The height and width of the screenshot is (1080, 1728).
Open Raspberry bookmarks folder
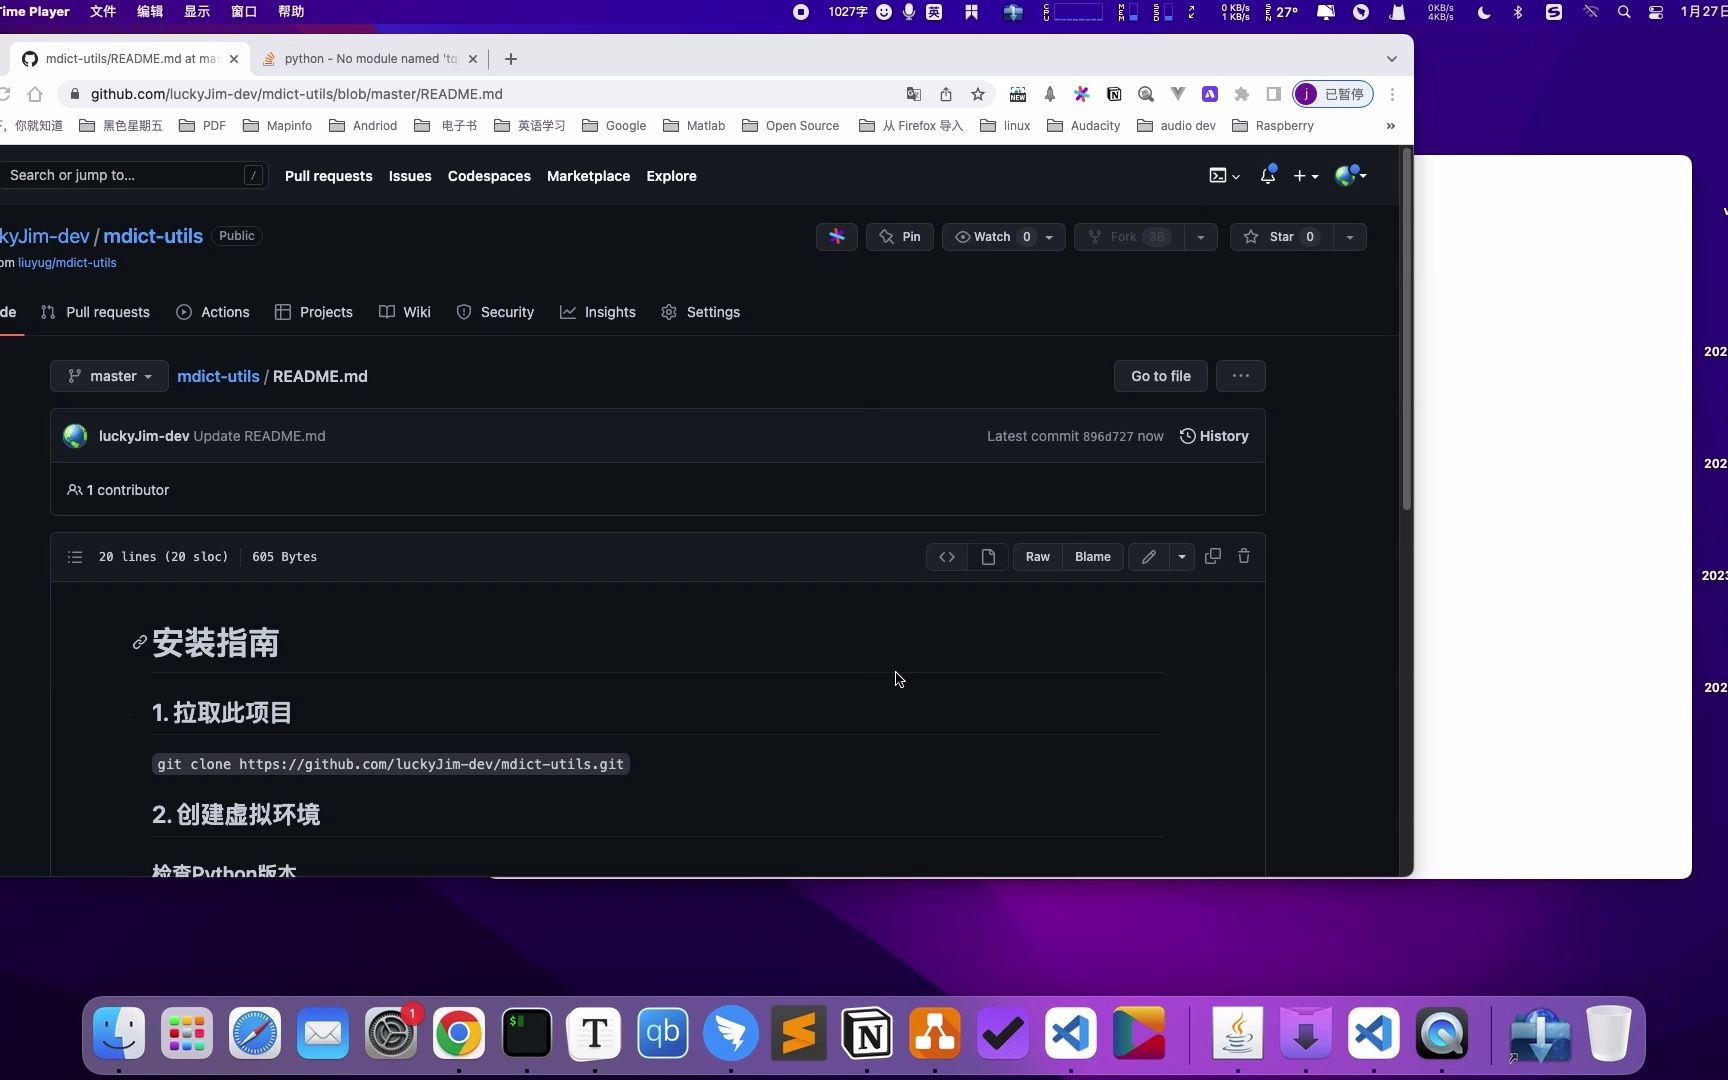click(x=1273, y=126)
